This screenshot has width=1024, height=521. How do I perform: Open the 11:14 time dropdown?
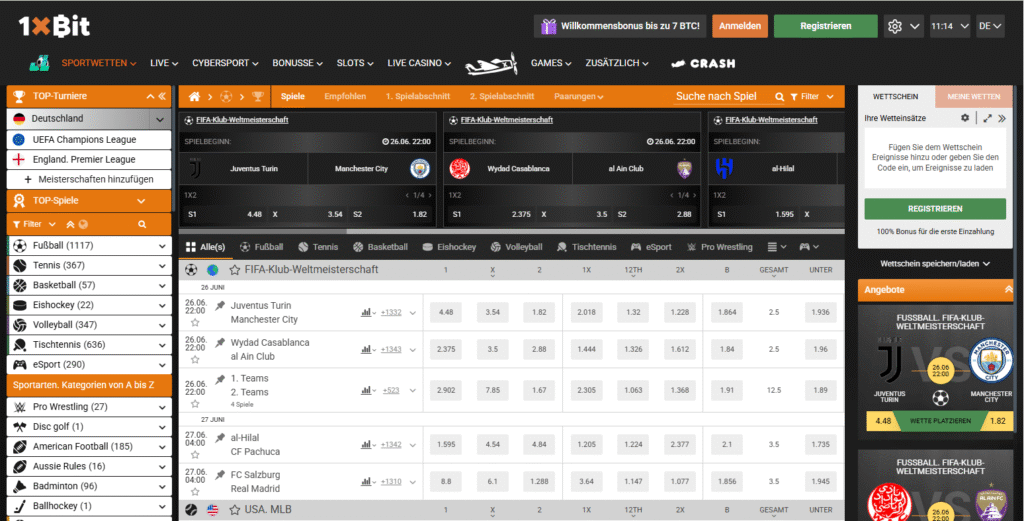950,26
